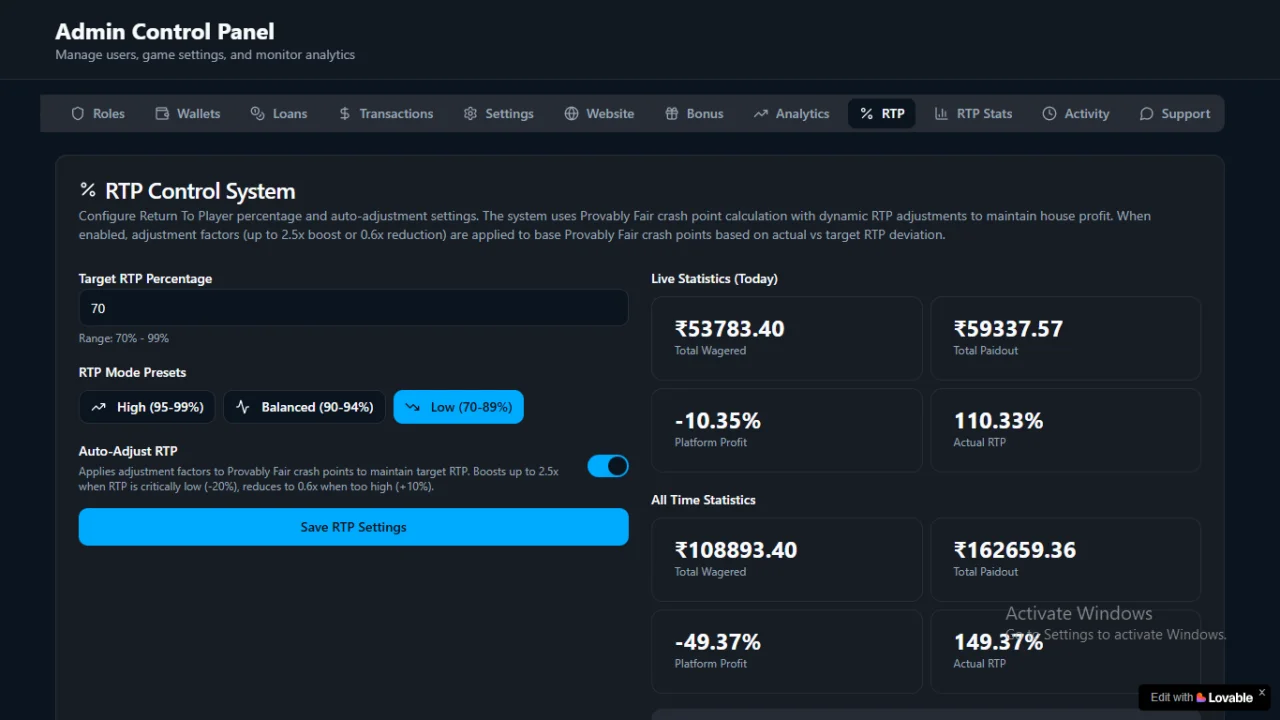Image resolution: width=1280 pixels, height=720 pixels.
Task: Click Save RTP Settings button
Action: (354, 527)
